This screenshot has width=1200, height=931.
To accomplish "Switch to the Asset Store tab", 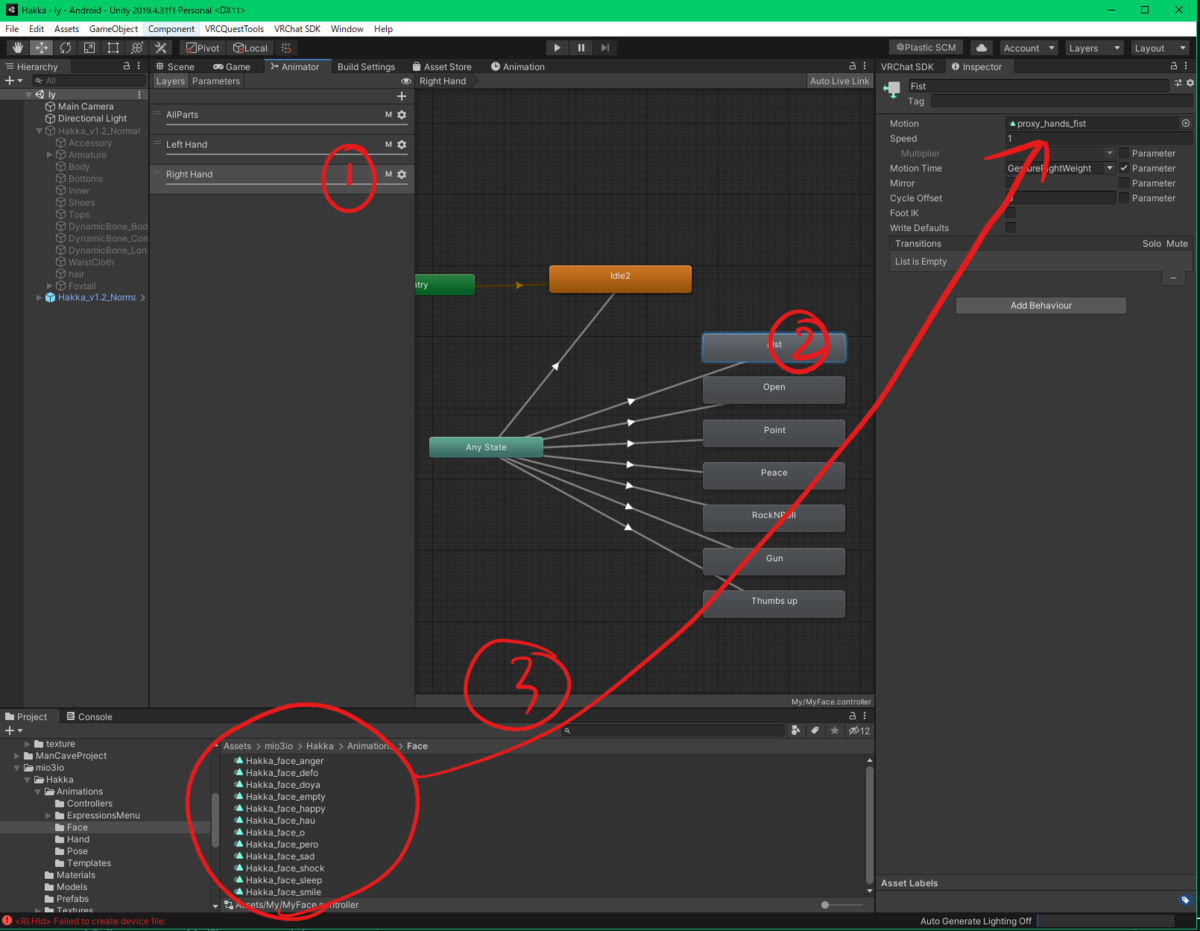I will point(440,67).
